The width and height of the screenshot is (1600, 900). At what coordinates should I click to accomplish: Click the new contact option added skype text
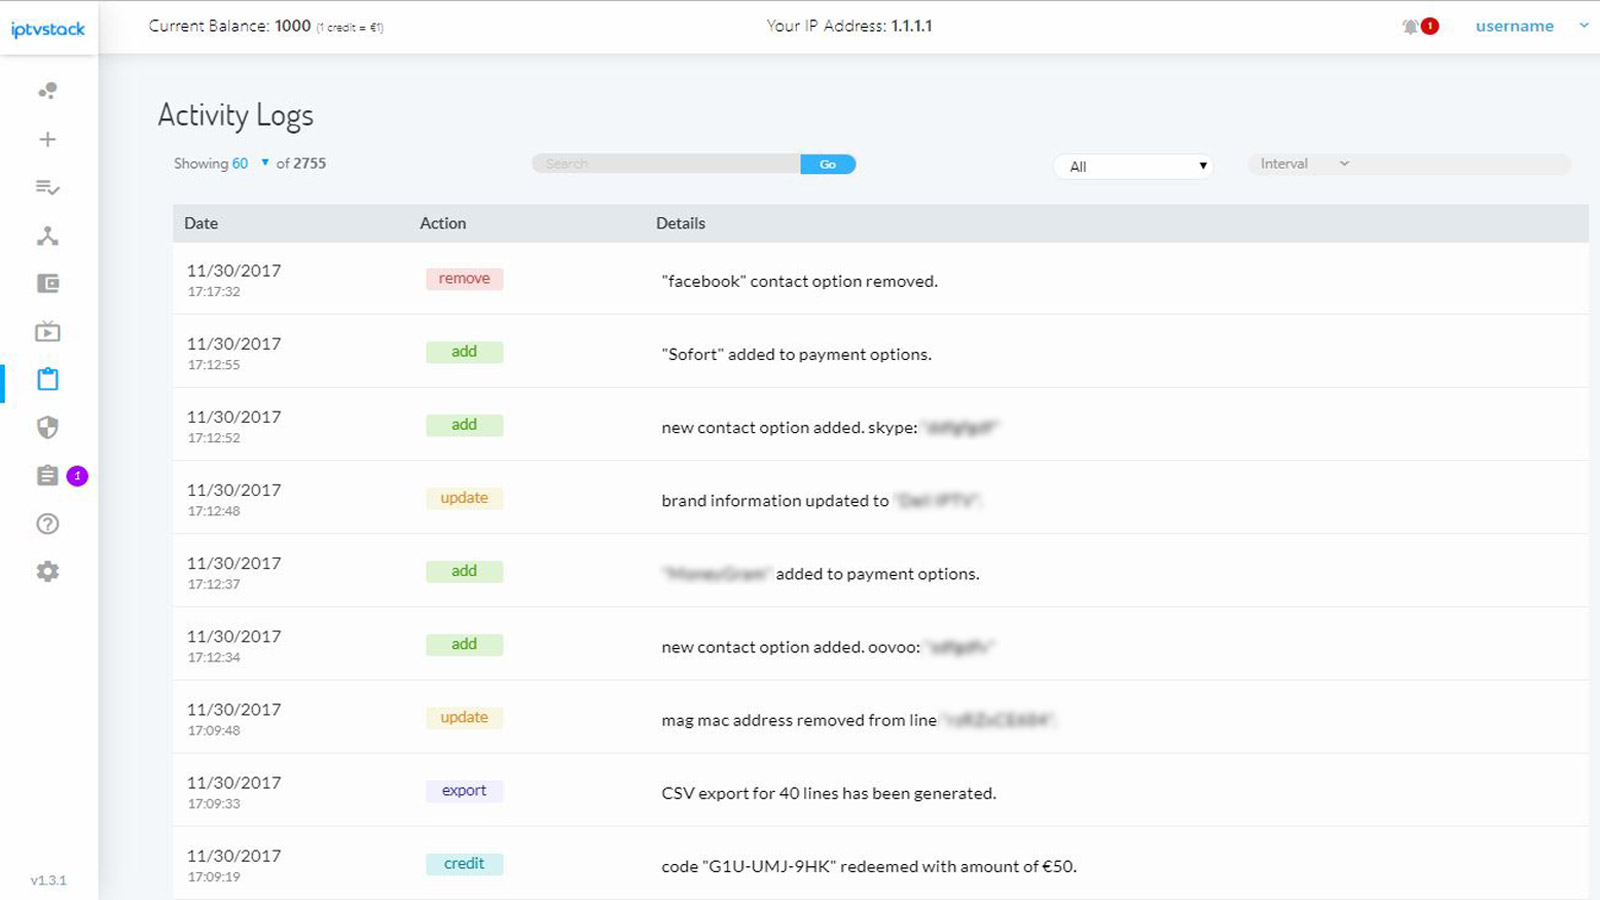pyautogui.click(x=789, y=427)
